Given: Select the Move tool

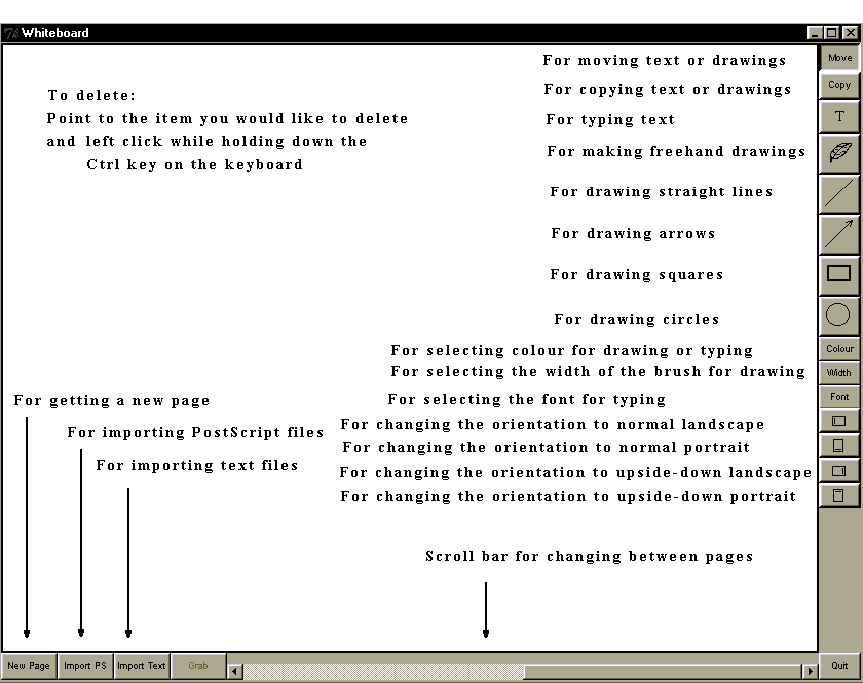Looking at the screenshot, I should [x=839, y=58].
